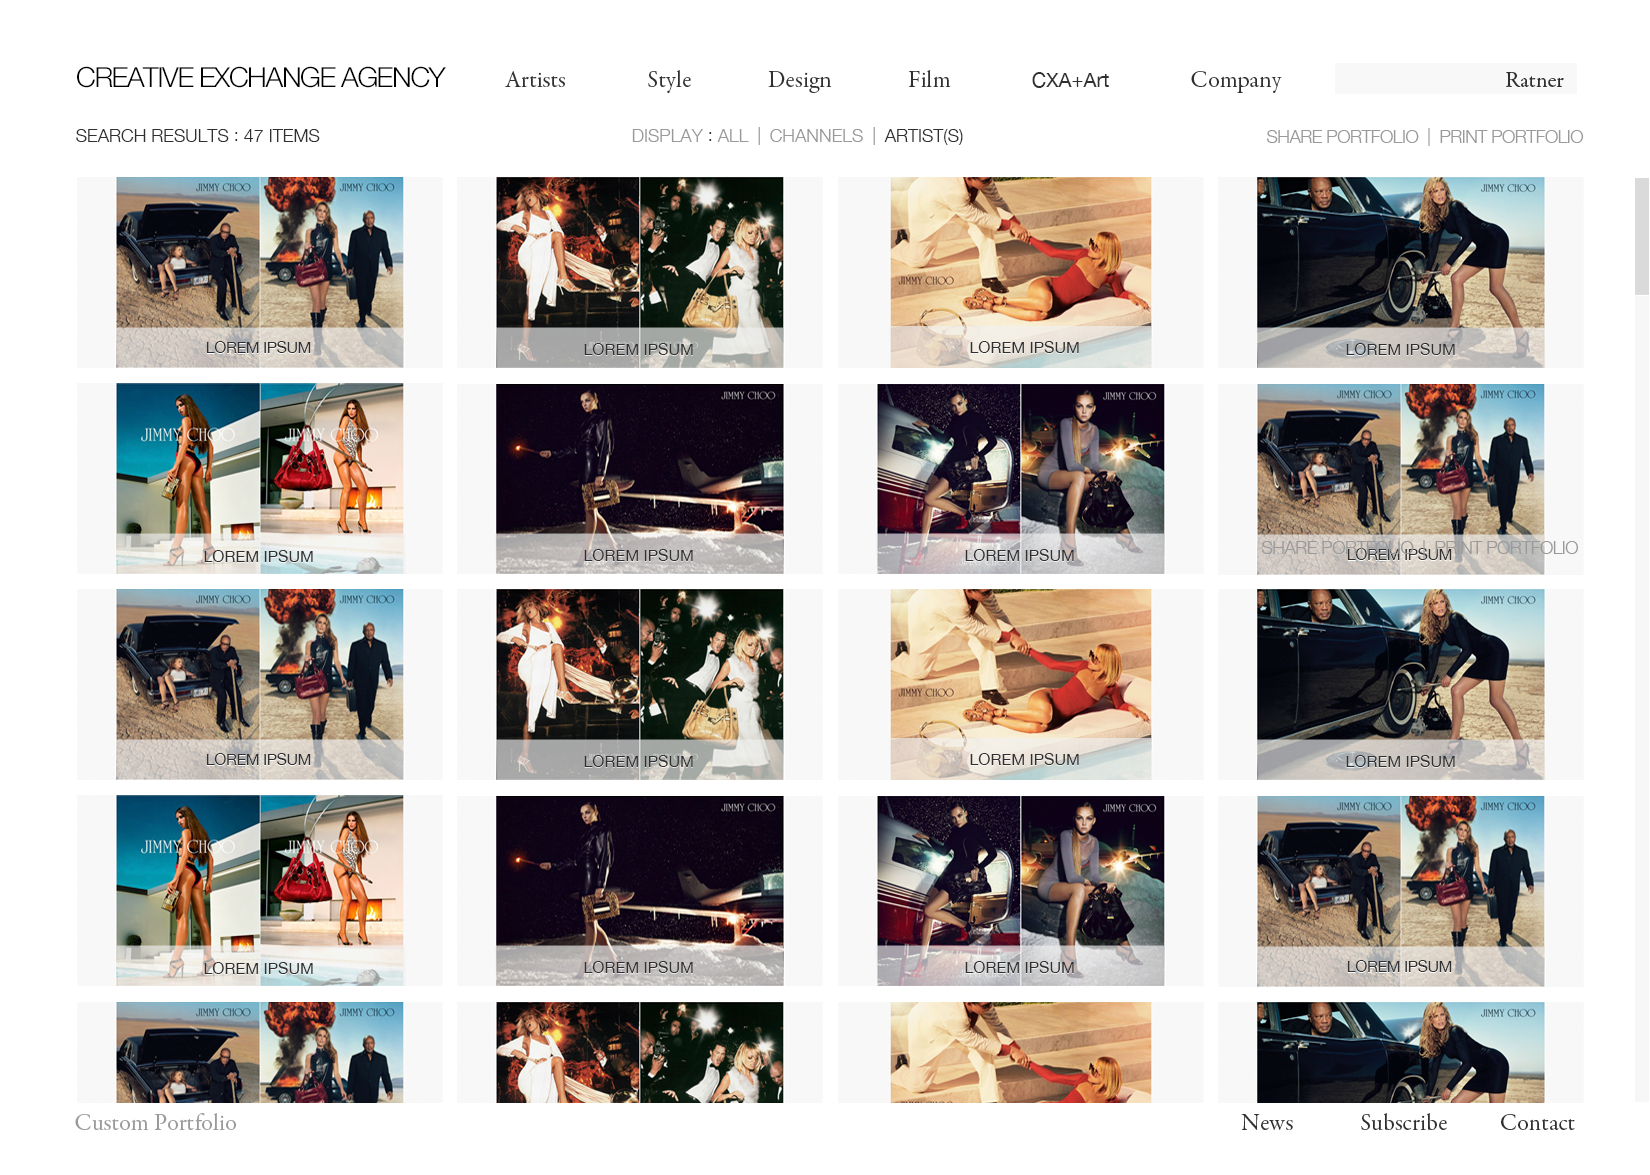1650x1175 pixels.
Task: Open third-row black car blonde woman thumbnail
Action: point(1400,684)
